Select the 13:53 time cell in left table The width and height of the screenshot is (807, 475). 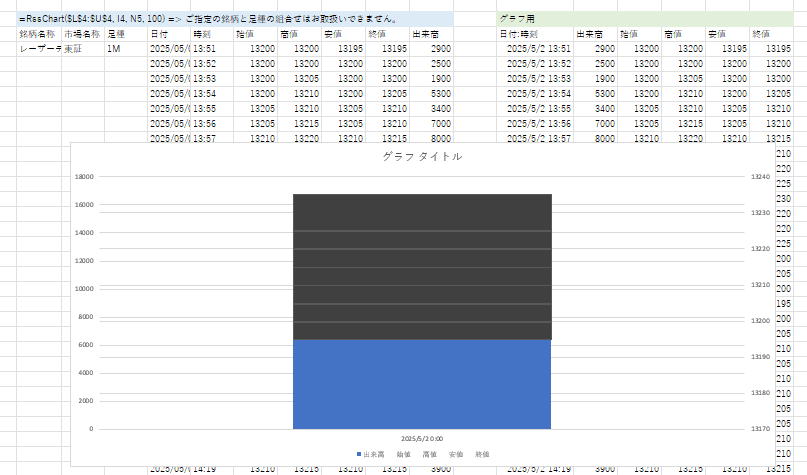[212, 79]
